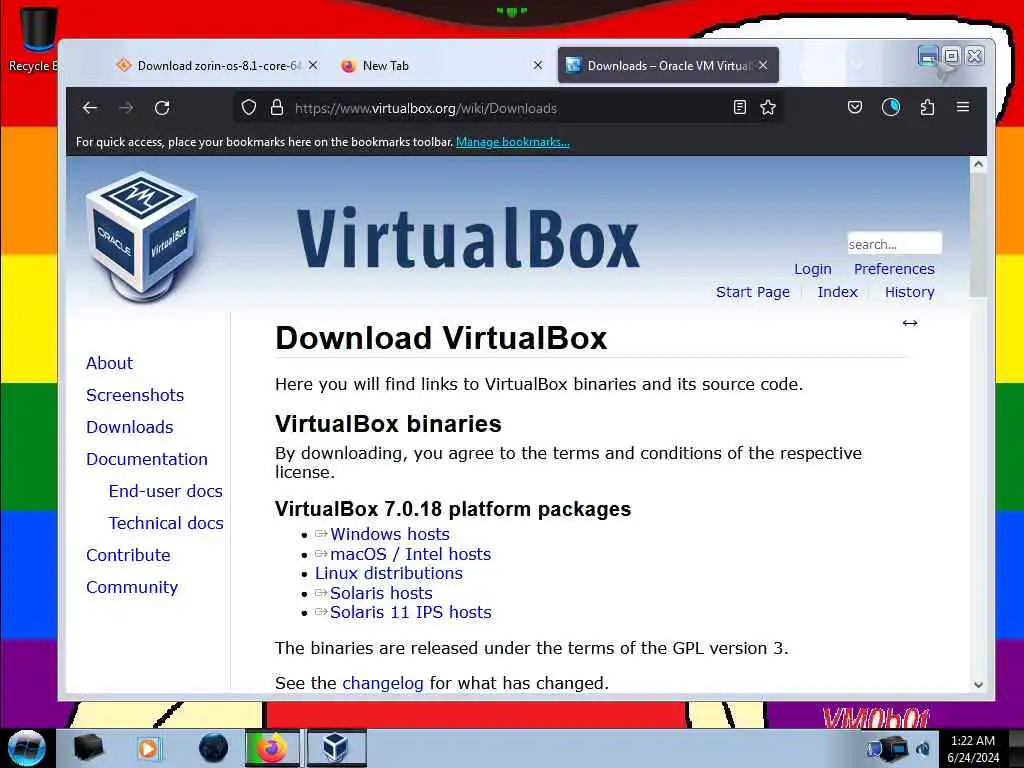1024x768 pixels.
Task: Open Community in the sidebar
Action: [x=132, y=587]
